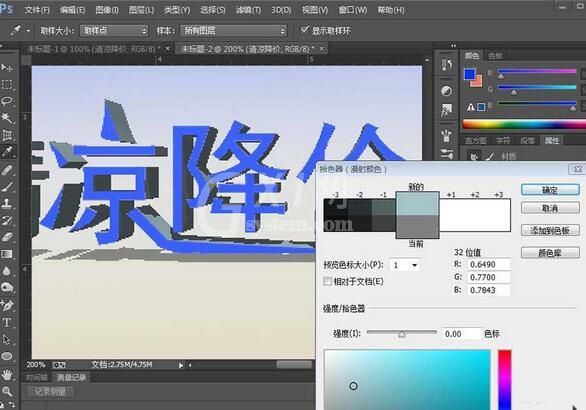
Task: Select the Gradient tool
Action: point(7,254)
